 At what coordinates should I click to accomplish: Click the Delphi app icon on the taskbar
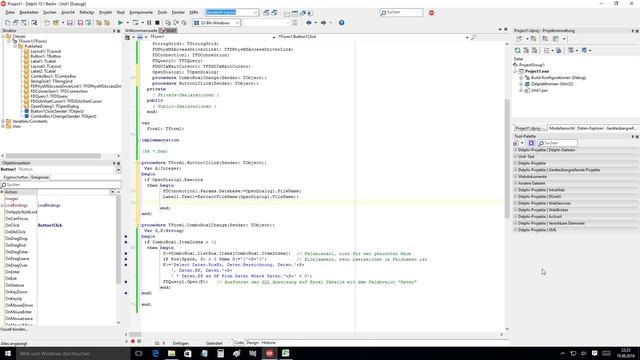coord(269,353)
